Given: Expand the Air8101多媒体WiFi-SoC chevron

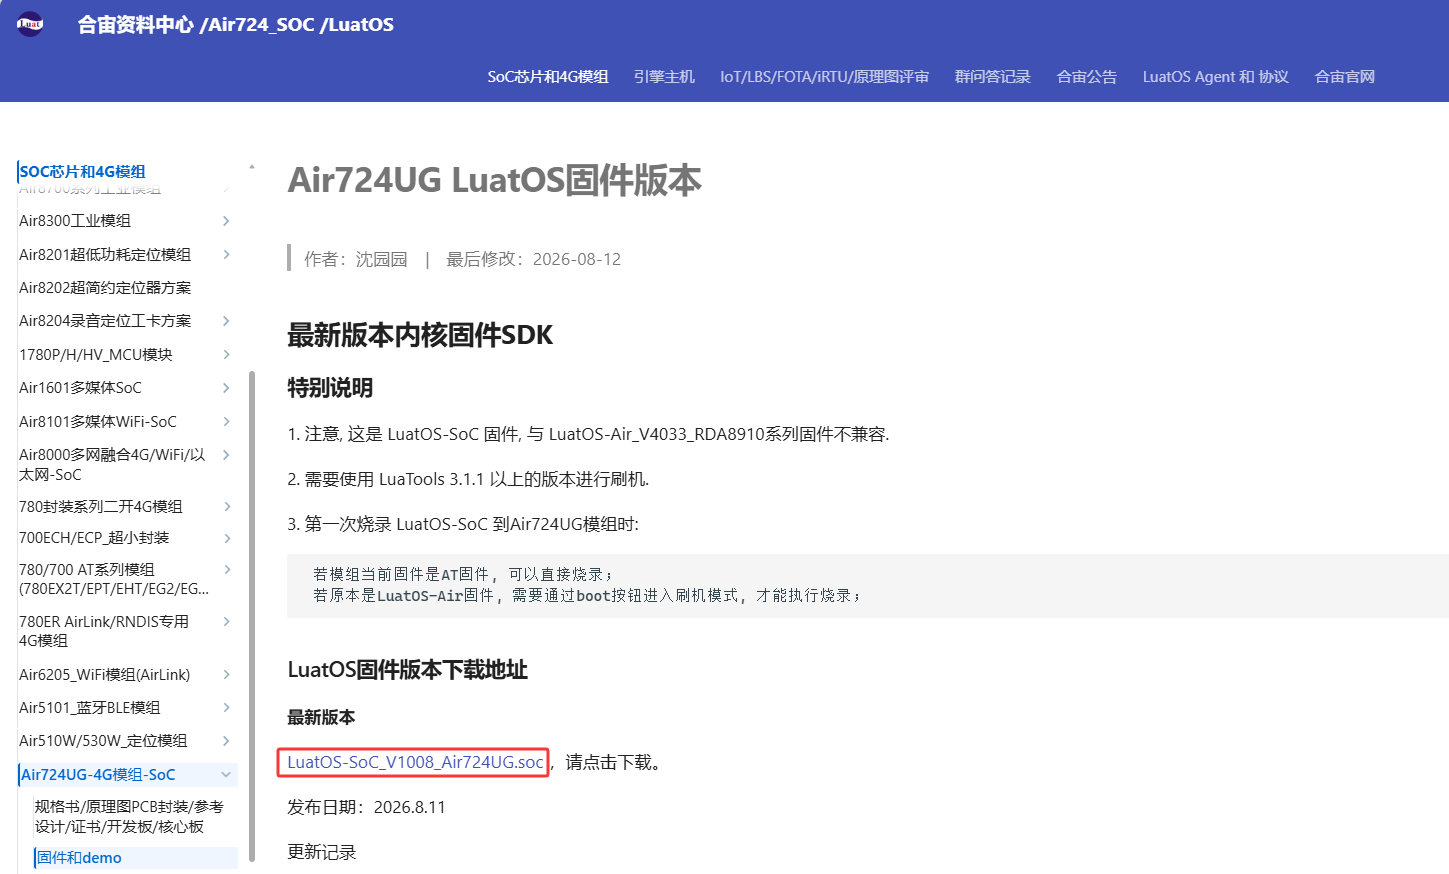Looking at the screenshot, I should pyautogui.click(x=226, y=422).
